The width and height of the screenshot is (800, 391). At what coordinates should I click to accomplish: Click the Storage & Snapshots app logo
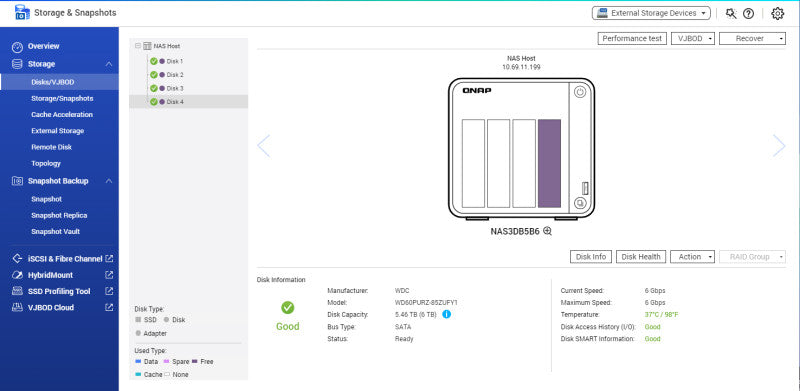pyautogui.click(x=22, y=13)
